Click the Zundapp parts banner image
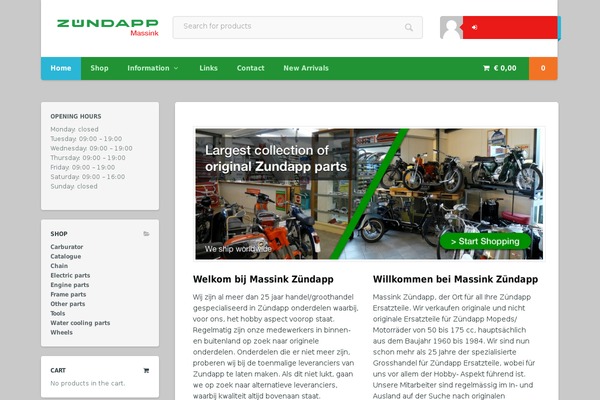600x400 pixels. (369, 194)
